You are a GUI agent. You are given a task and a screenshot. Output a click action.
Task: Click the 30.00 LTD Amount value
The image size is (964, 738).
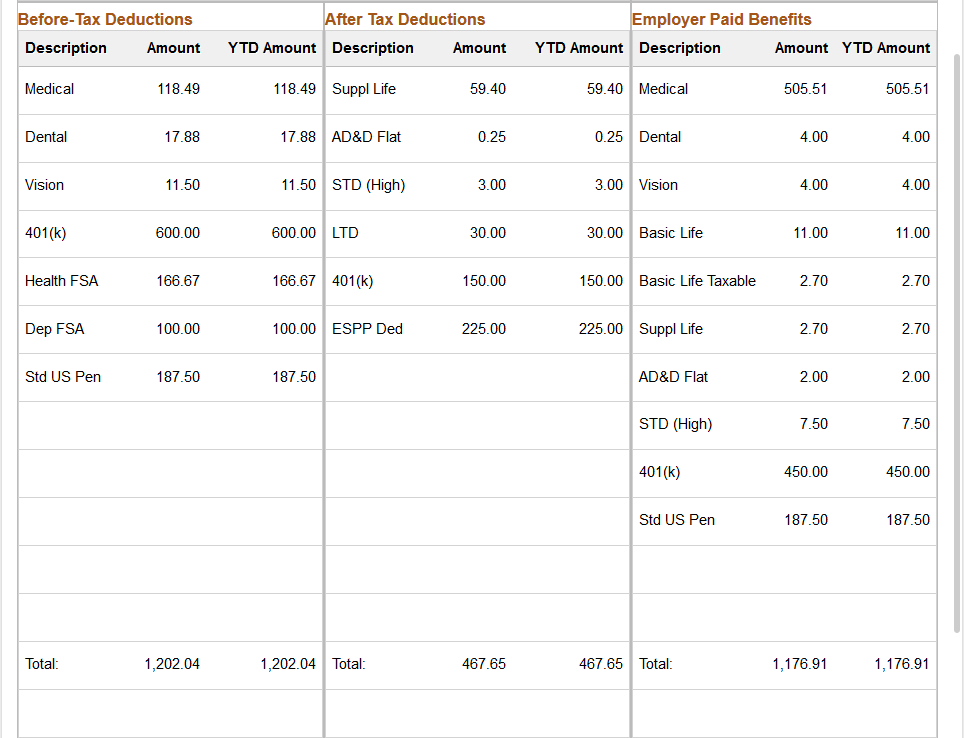coord(488,233)
